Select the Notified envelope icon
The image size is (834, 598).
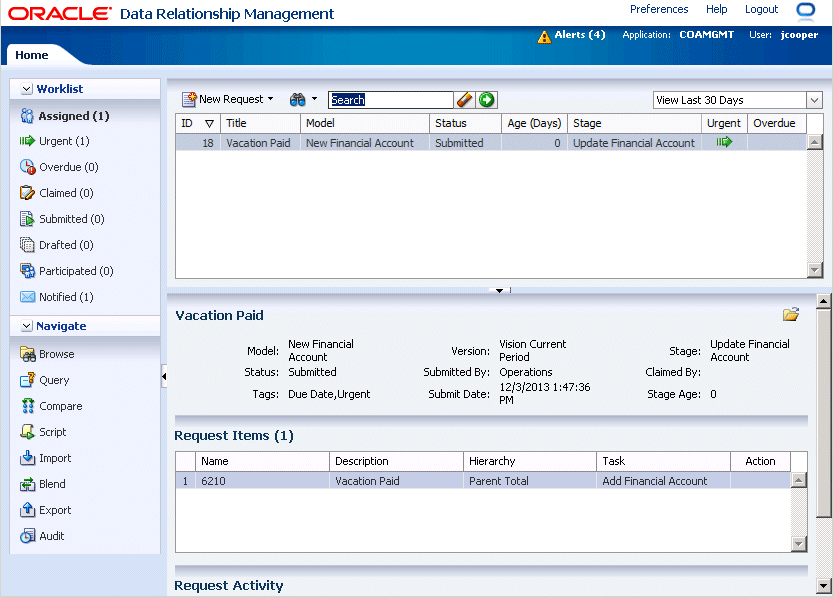[27, 297]
